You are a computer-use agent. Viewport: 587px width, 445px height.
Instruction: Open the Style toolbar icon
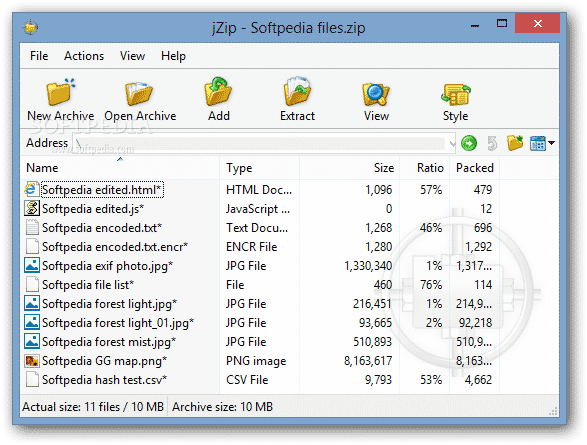tap(456, 94)
